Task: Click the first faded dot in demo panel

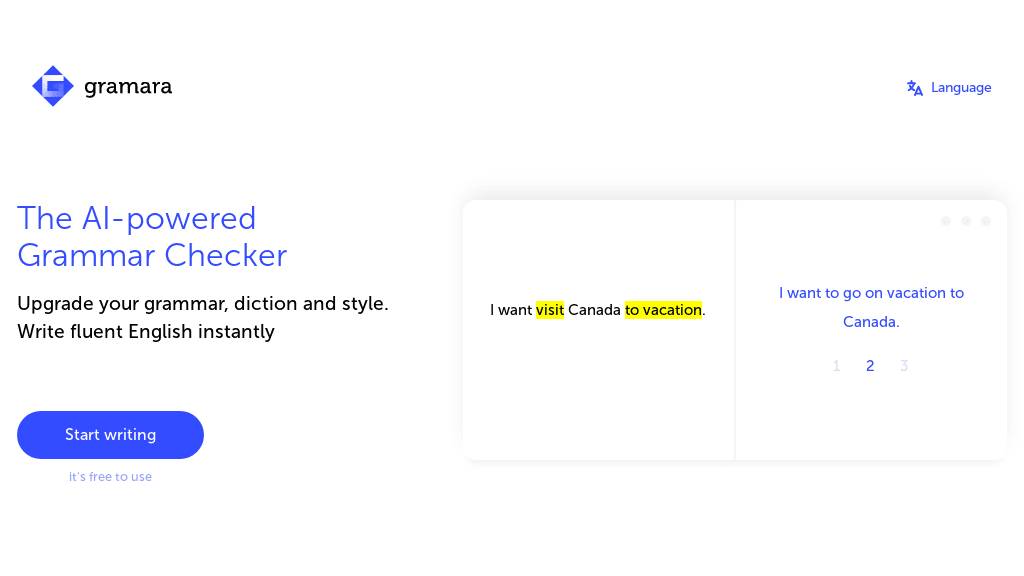Action: coord(946,221)
